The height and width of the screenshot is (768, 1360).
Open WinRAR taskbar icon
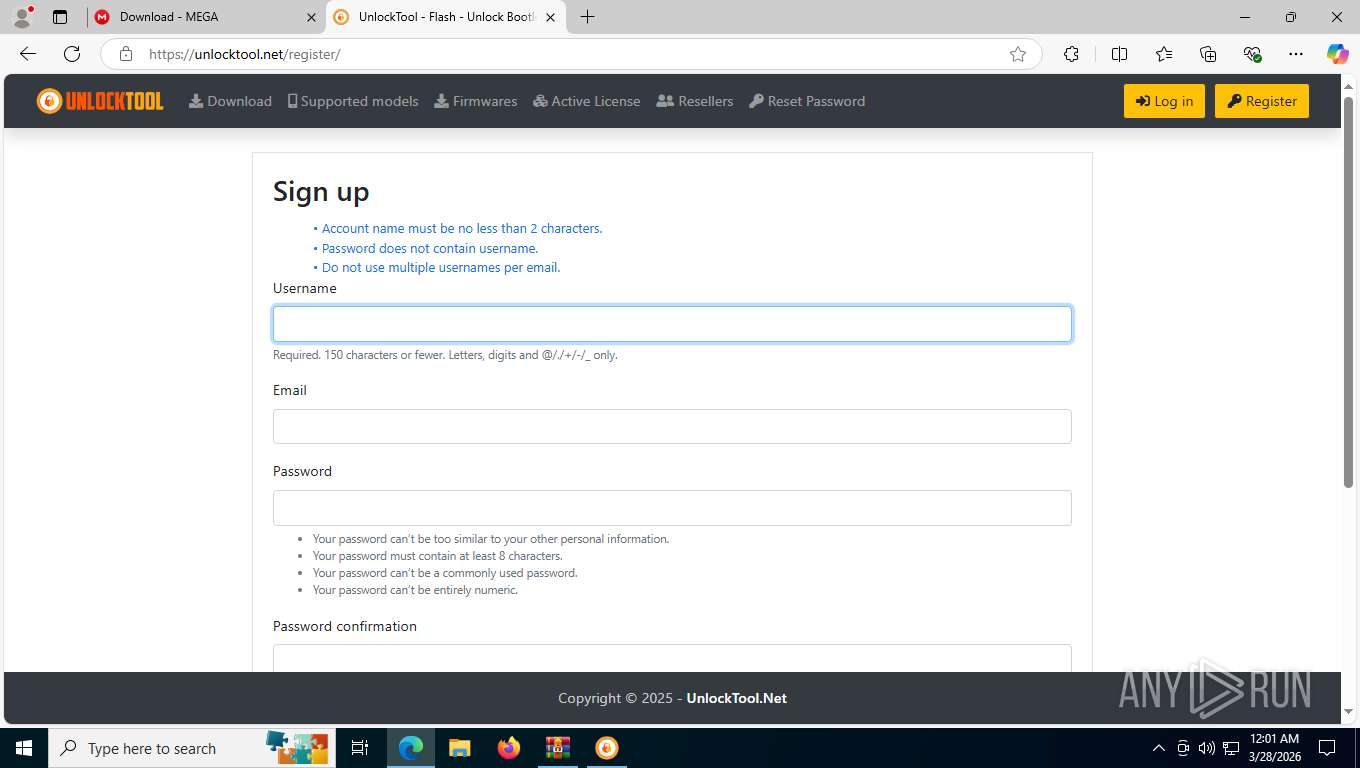[558, 748]
